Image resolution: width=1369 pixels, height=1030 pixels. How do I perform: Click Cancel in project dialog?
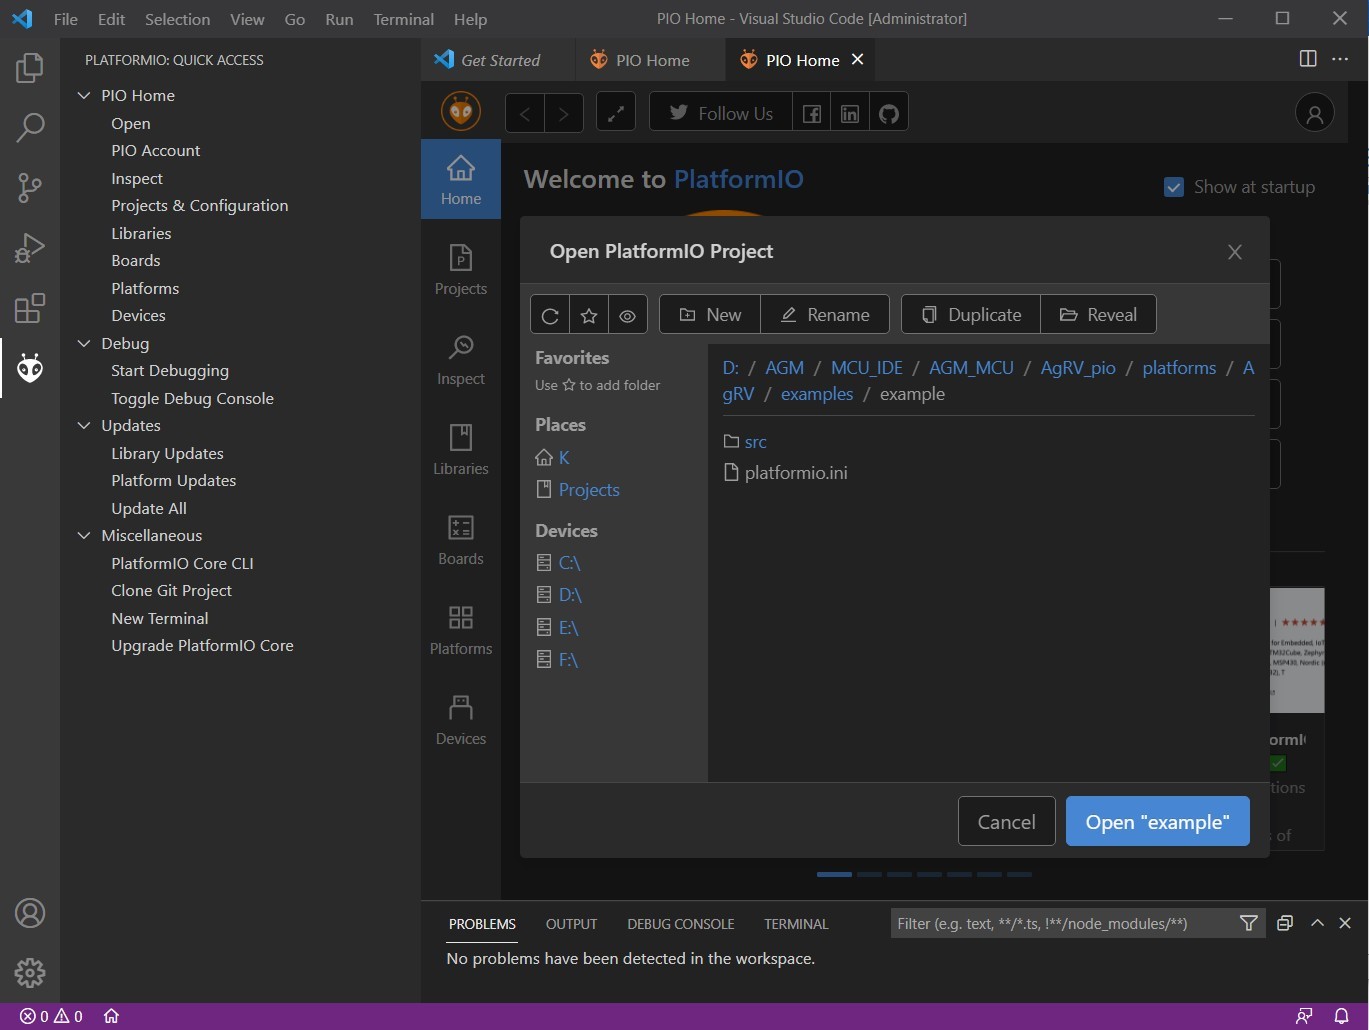click(1006, 821)
